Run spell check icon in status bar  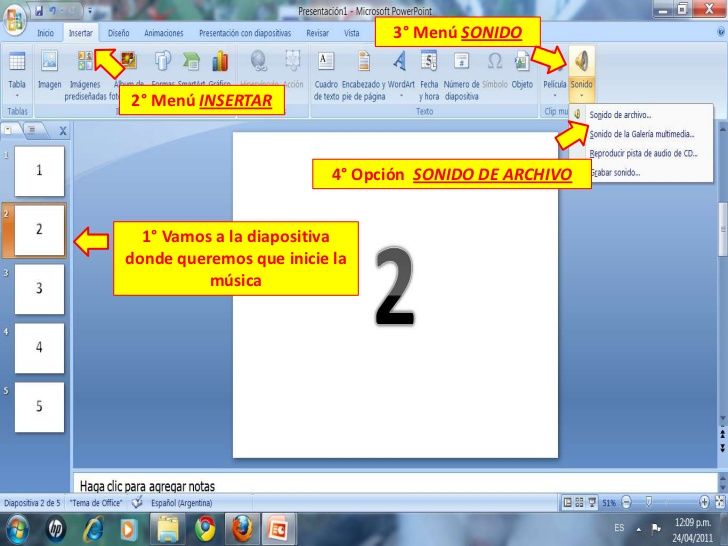[137, 502]
